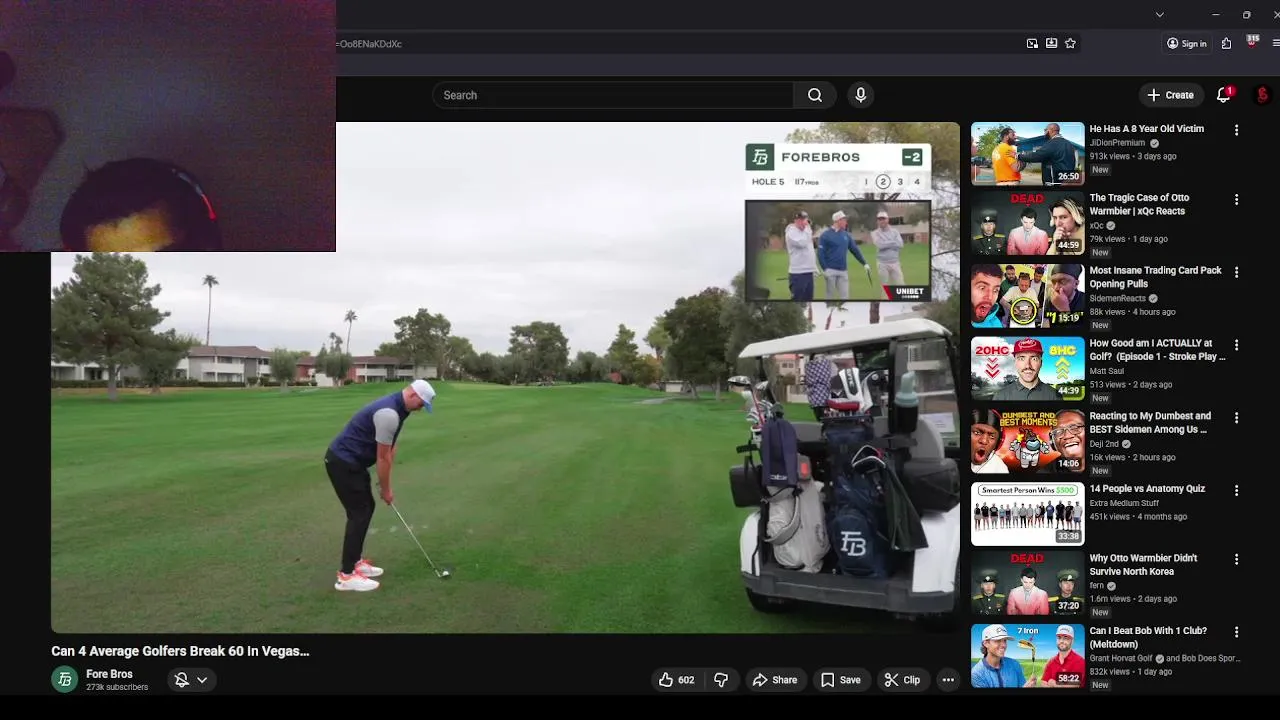Open the browser tab list chevron
Viewport: 1280px width, 720px height.
(1159, 14)
